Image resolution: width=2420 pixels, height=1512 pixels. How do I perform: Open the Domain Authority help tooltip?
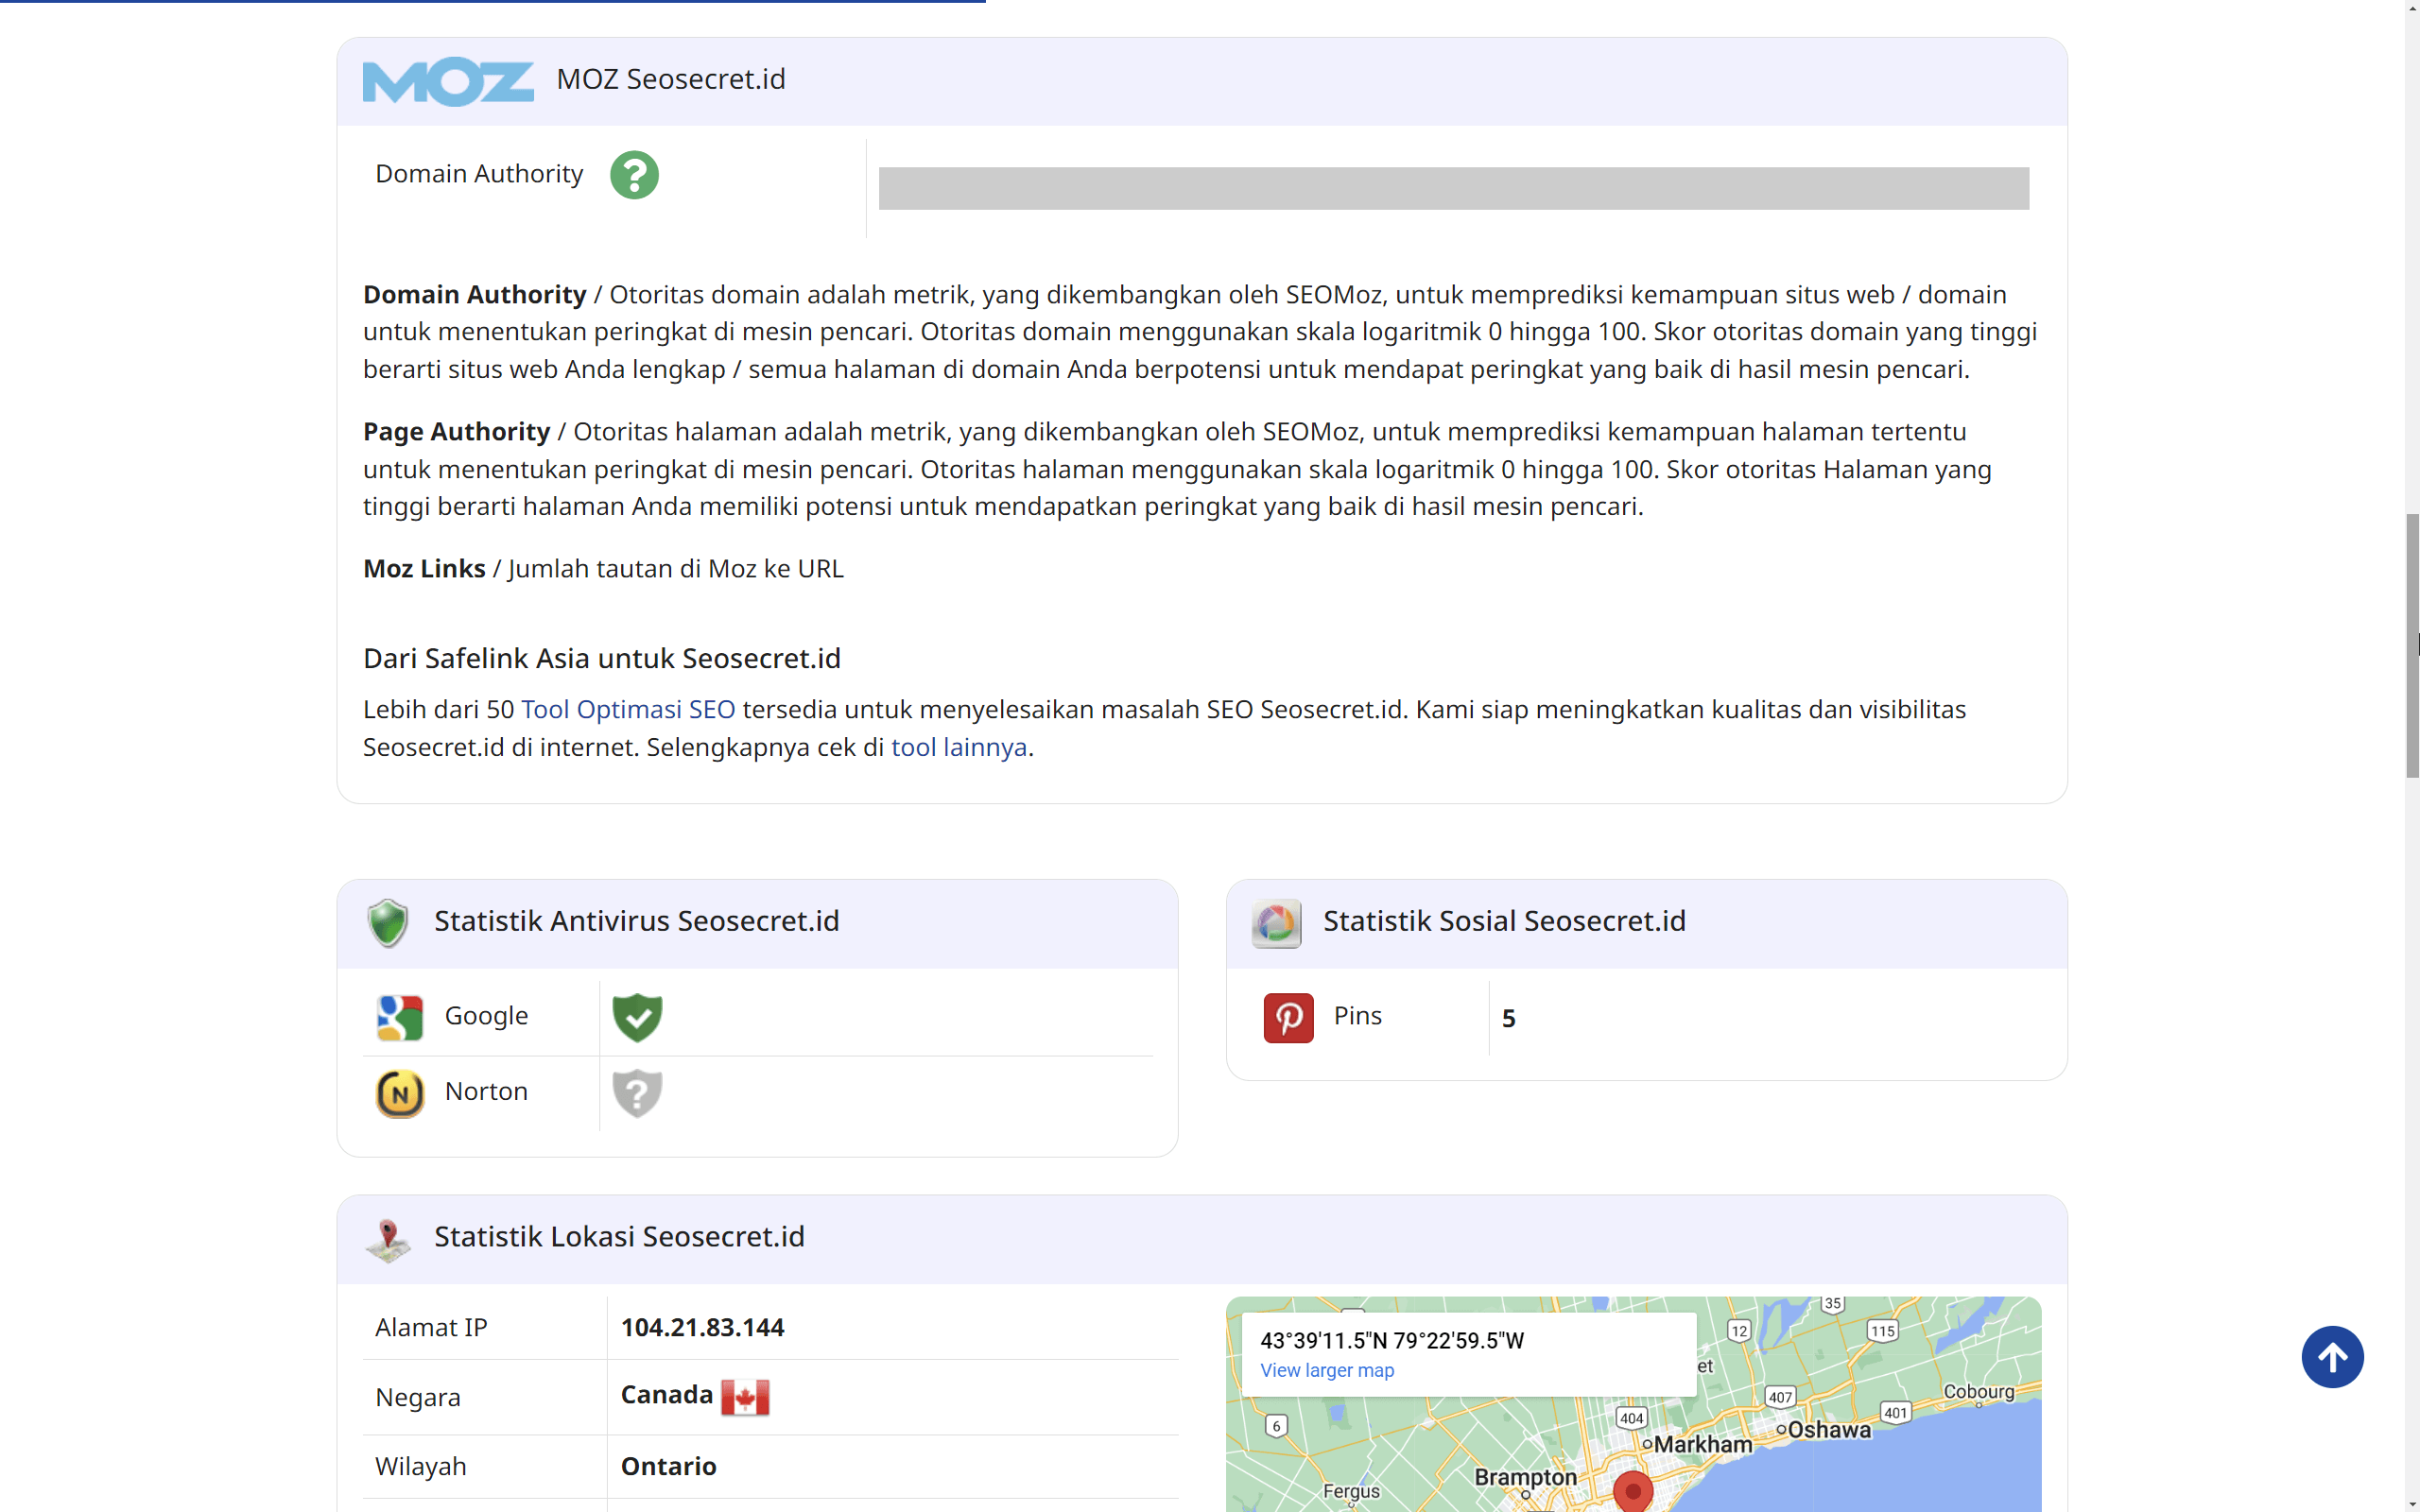[x=636, y=174]
